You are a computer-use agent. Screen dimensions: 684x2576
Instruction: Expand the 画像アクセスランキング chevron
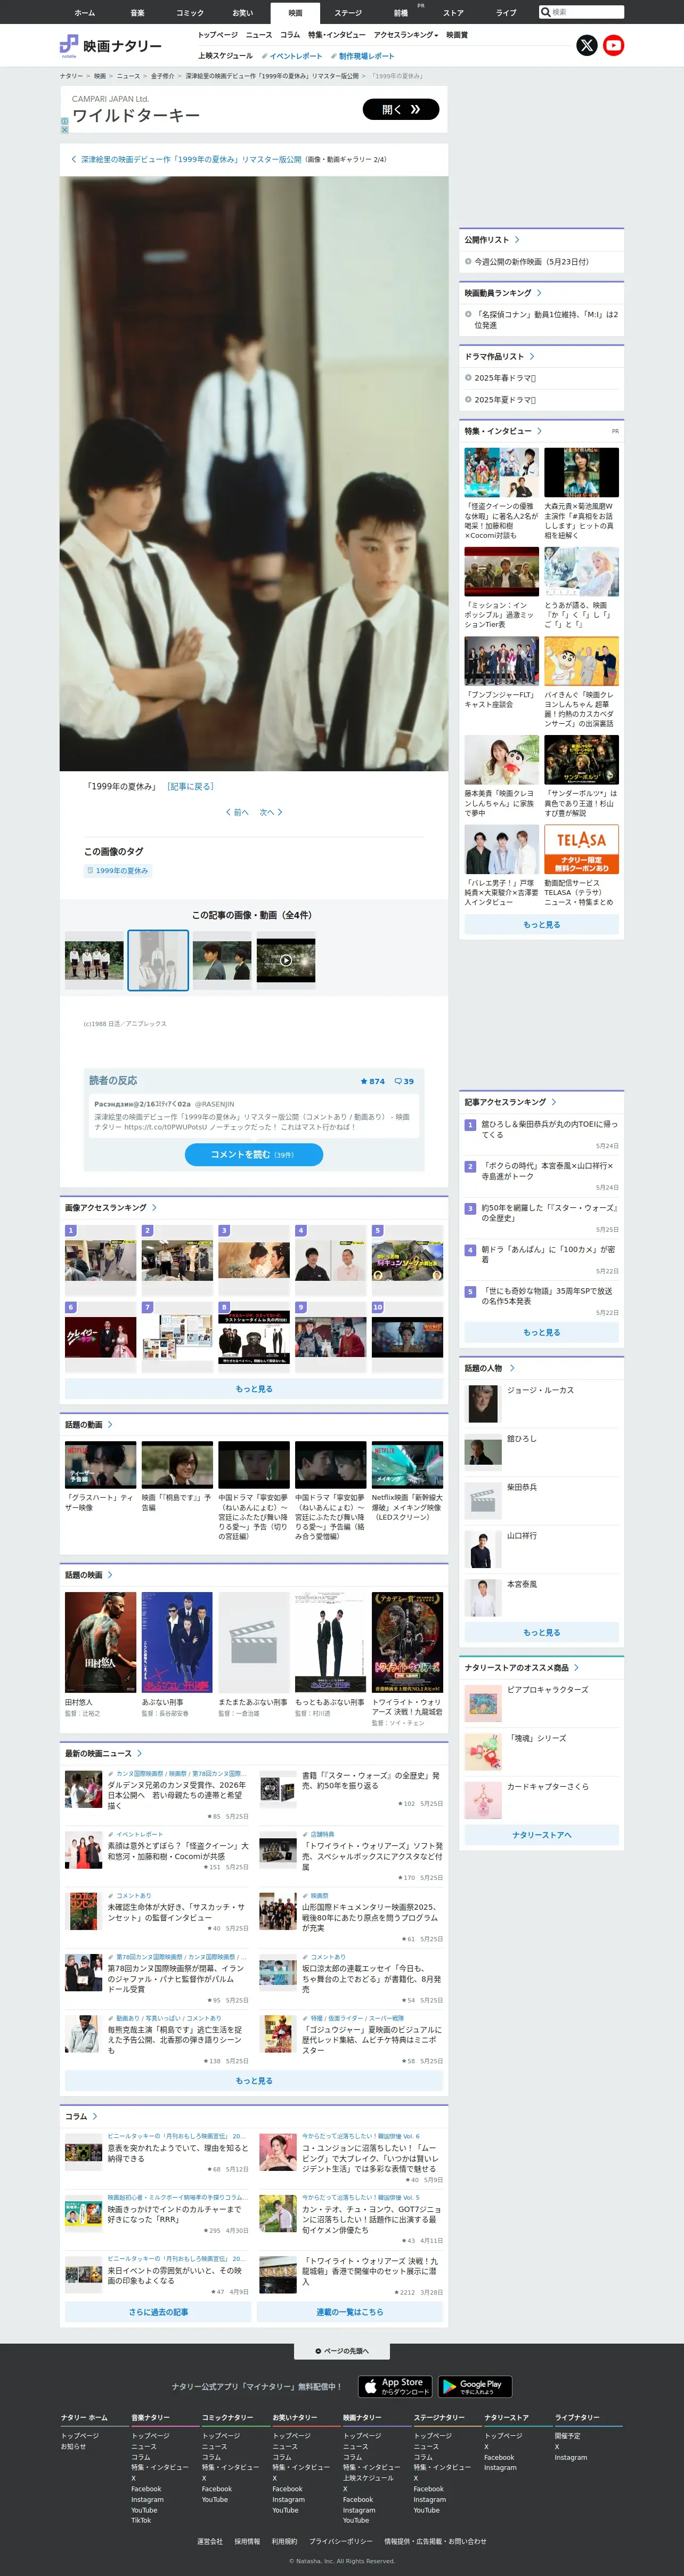click(154, 1208)
